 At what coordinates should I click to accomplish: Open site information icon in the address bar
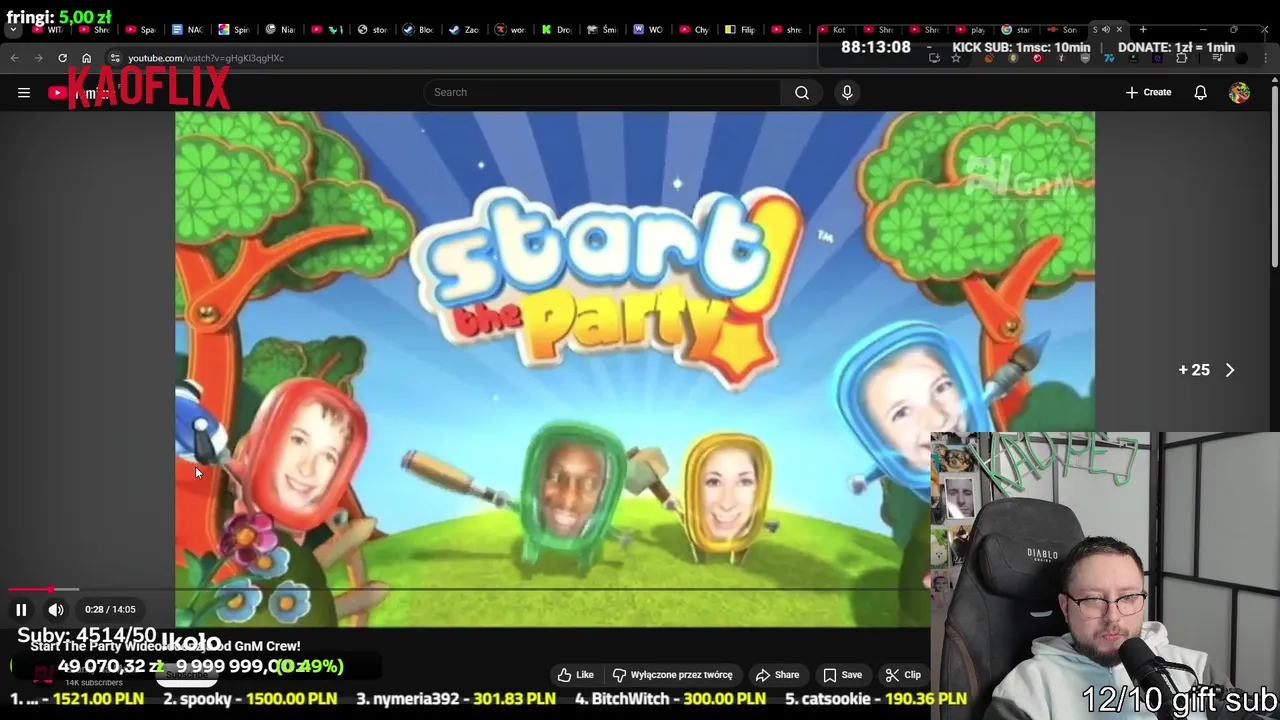click(115, 58)
